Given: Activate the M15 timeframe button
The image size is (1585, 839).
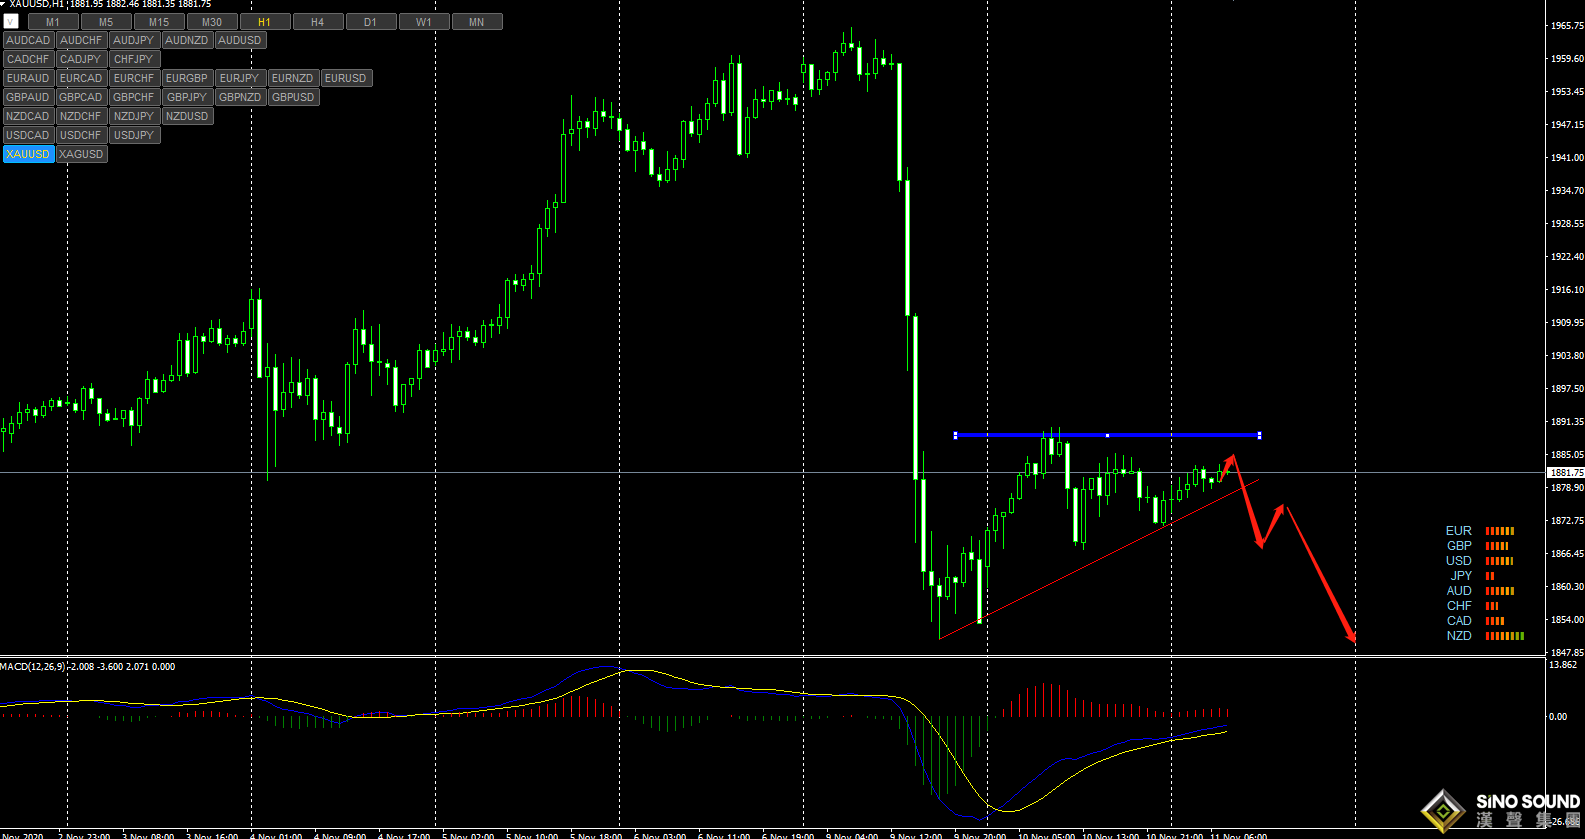Looking at the screenshot, I should point(159,22).
